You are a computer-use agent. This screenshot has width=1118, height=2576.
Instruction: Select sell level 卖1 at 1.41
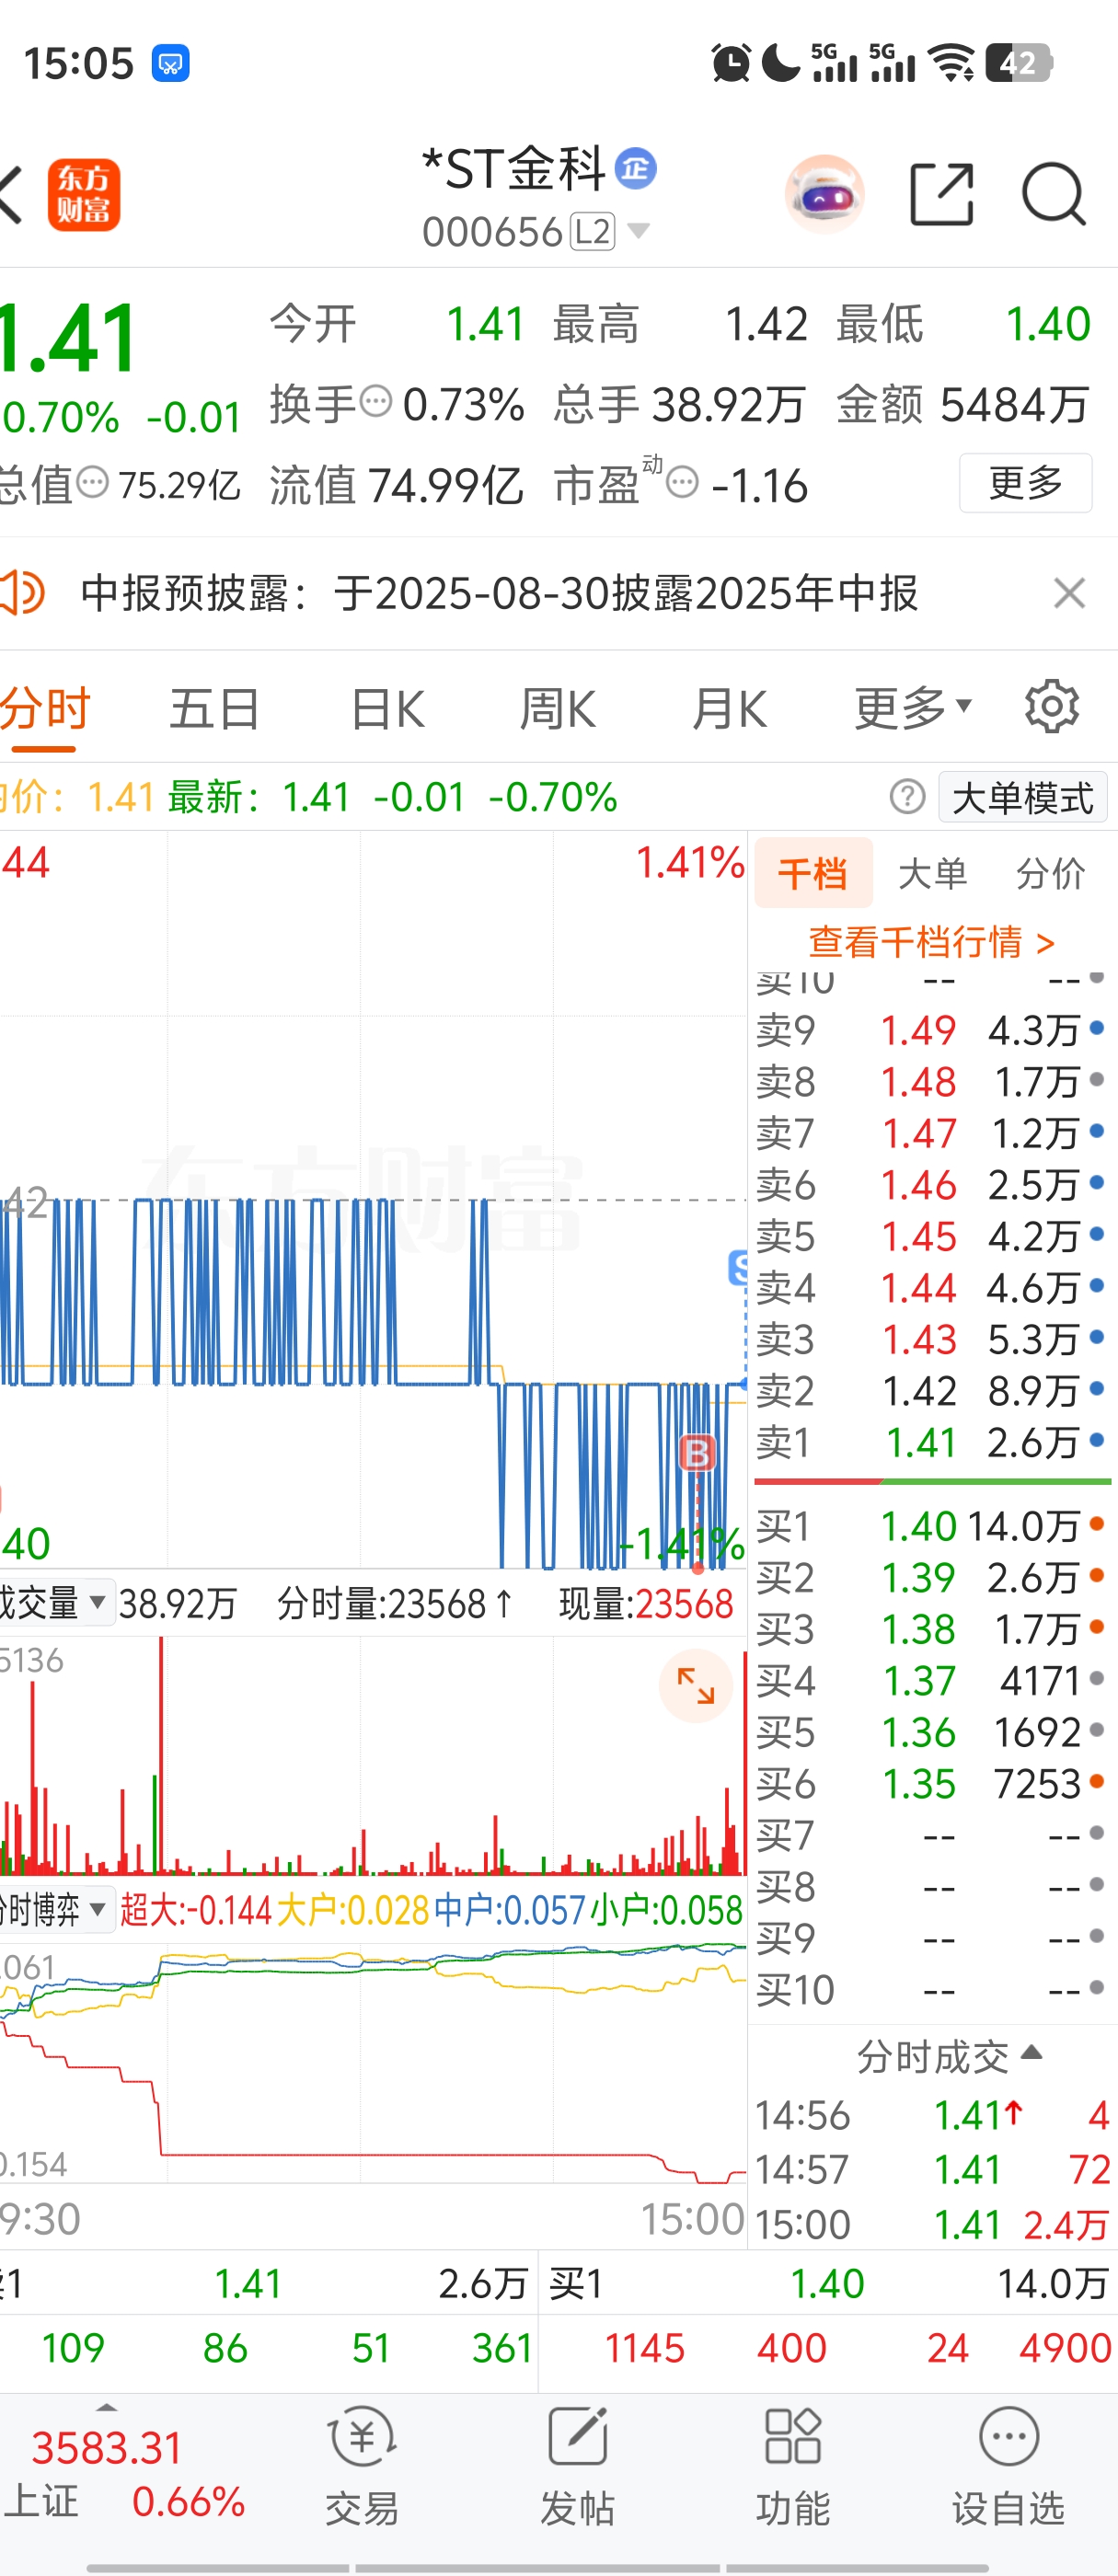[931, 1443]
